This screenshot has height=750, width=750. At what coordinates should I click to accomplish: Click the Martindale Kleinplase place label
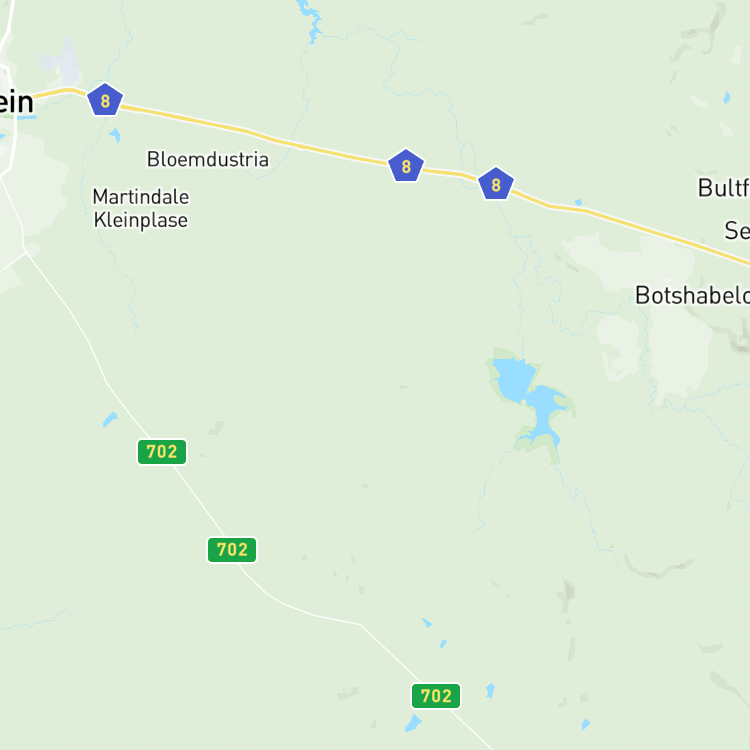coord(141,209)
